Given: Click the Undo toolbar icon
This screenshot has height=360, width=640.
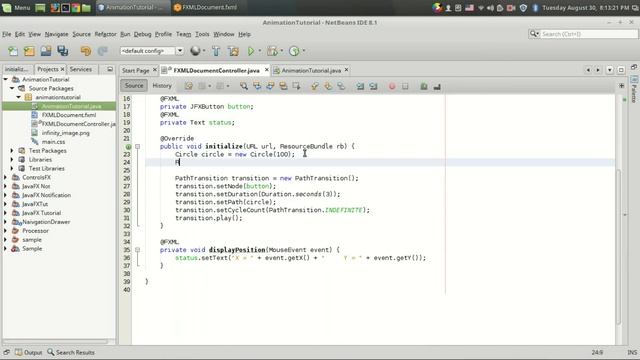Looking at the screenshot, I should [86, 51].
